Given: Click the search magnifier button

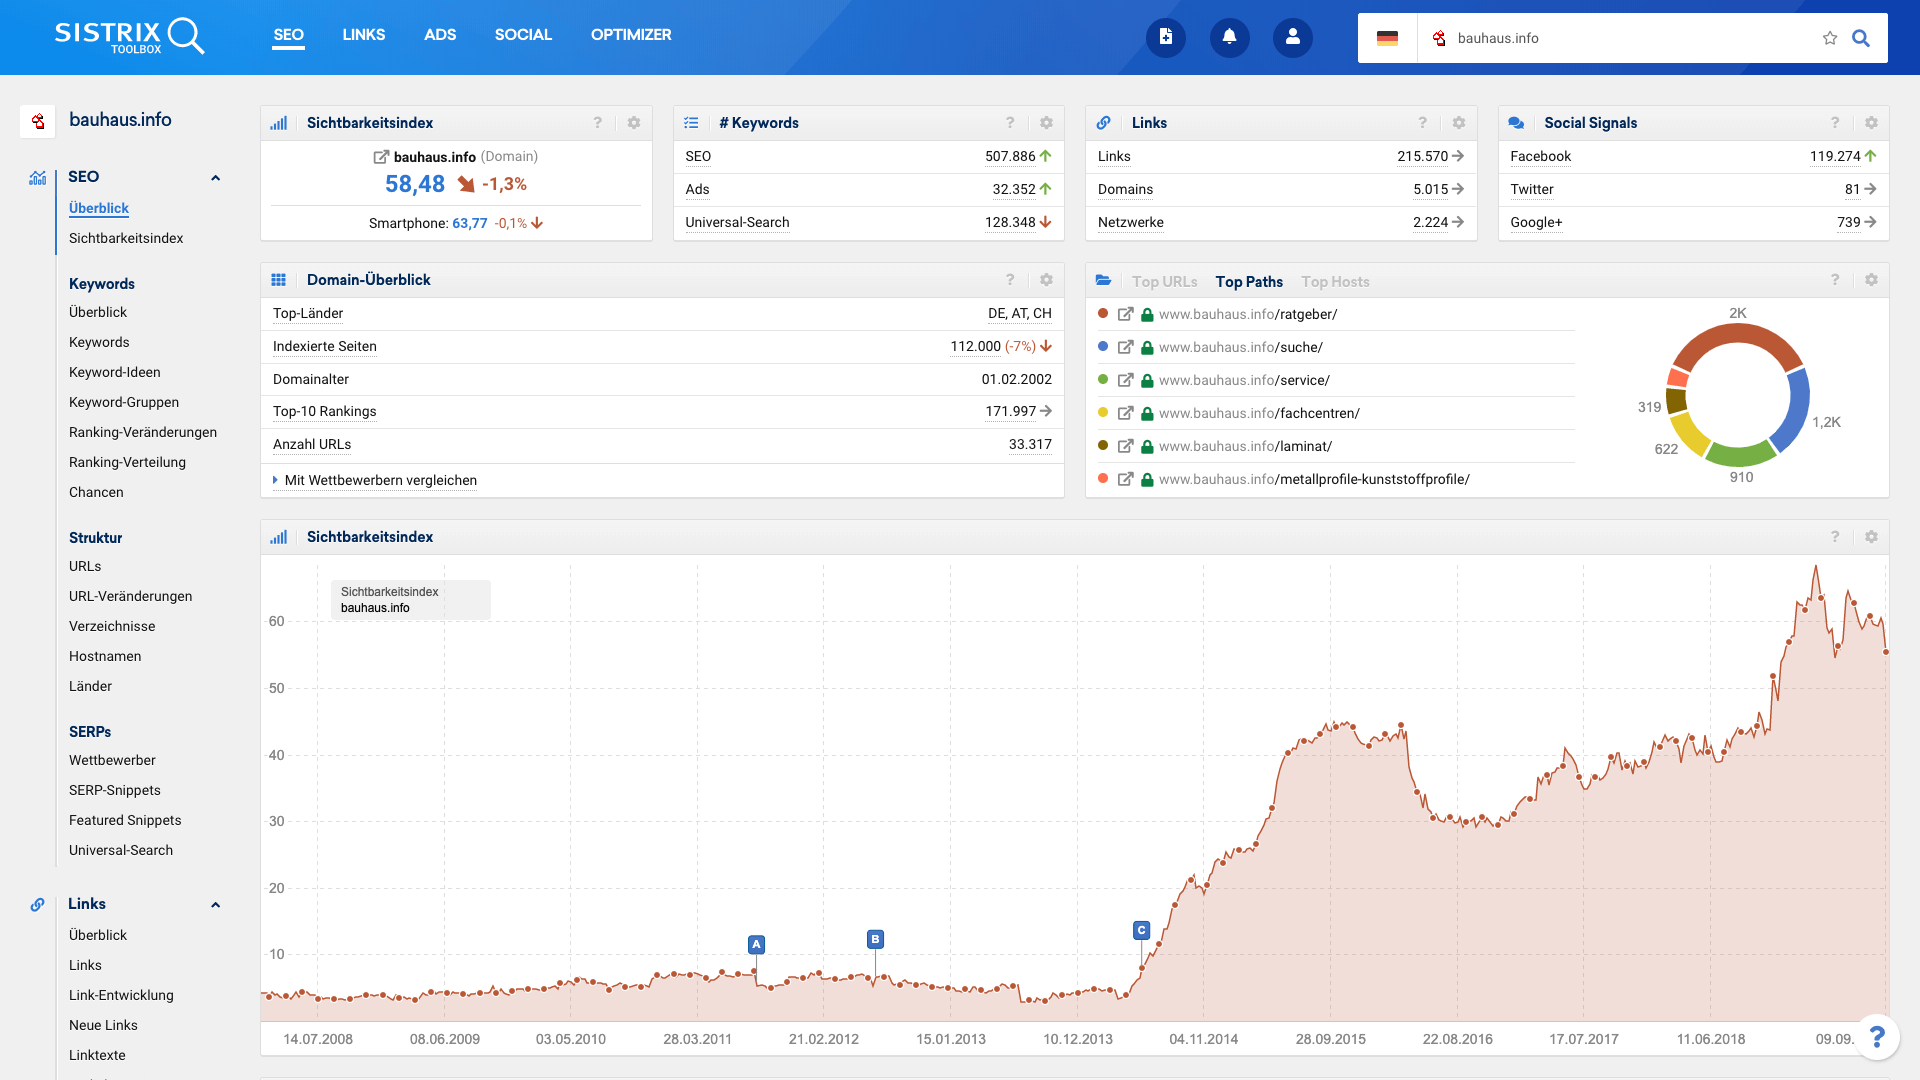Looking at the screenshot, I should pyautogui.click(x=1861, y=38).
